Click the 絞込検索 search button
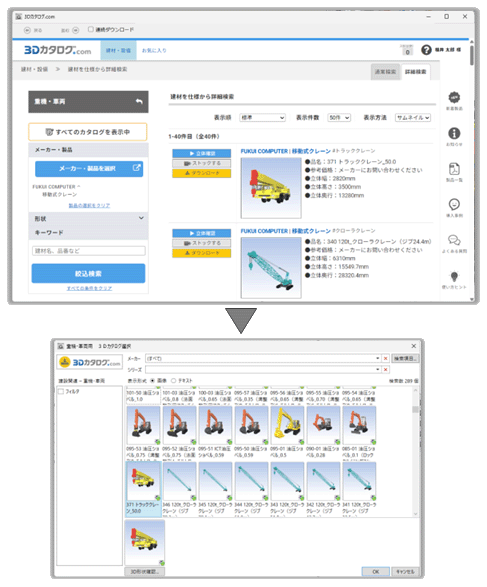This screenshot has height=587, width=487. click(x=88, y=274)
